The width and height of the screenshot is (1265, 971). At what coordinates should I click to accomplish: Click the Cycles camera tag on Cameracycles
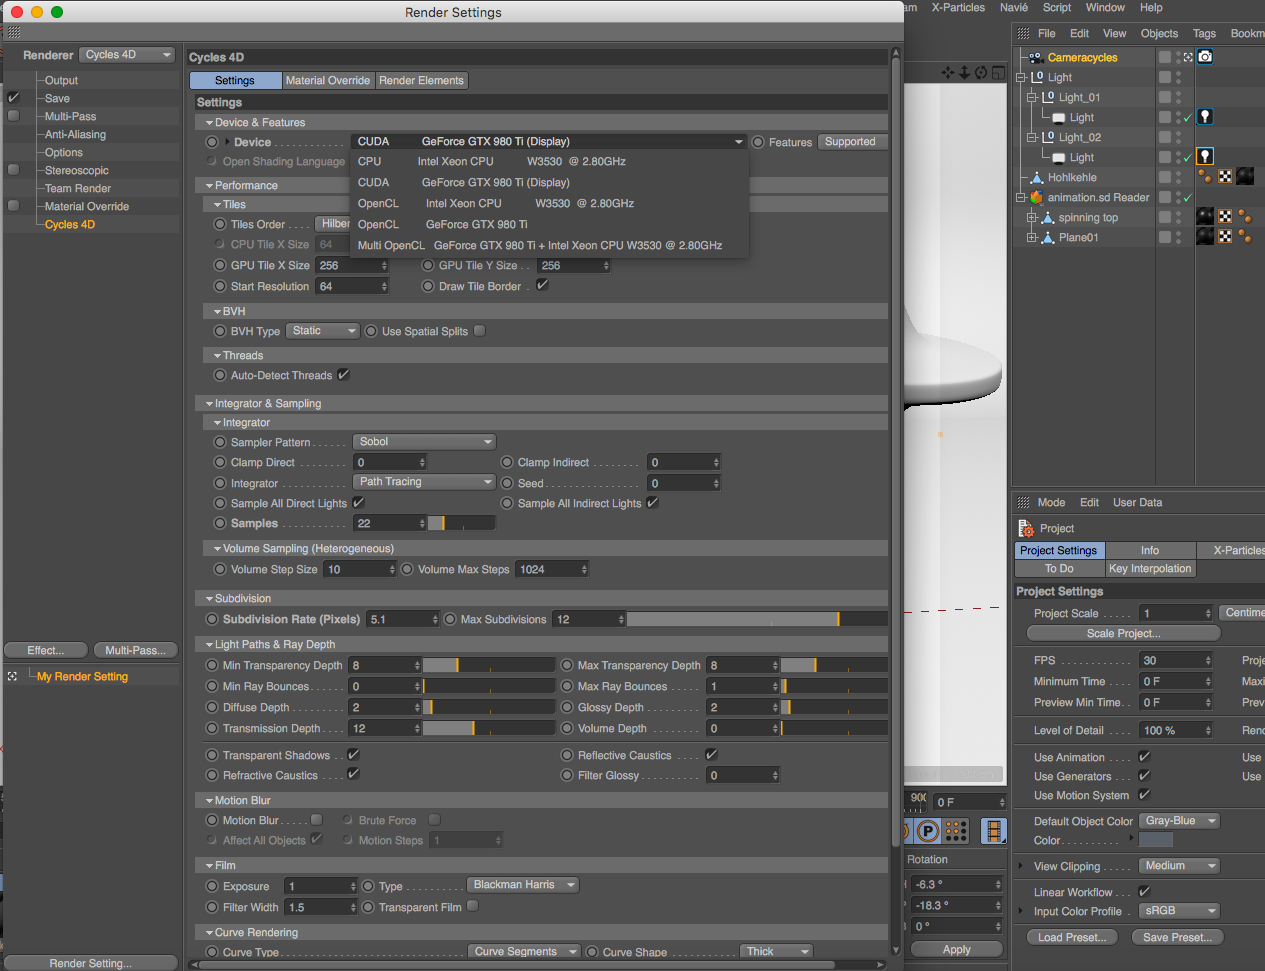coord(1205,57)
